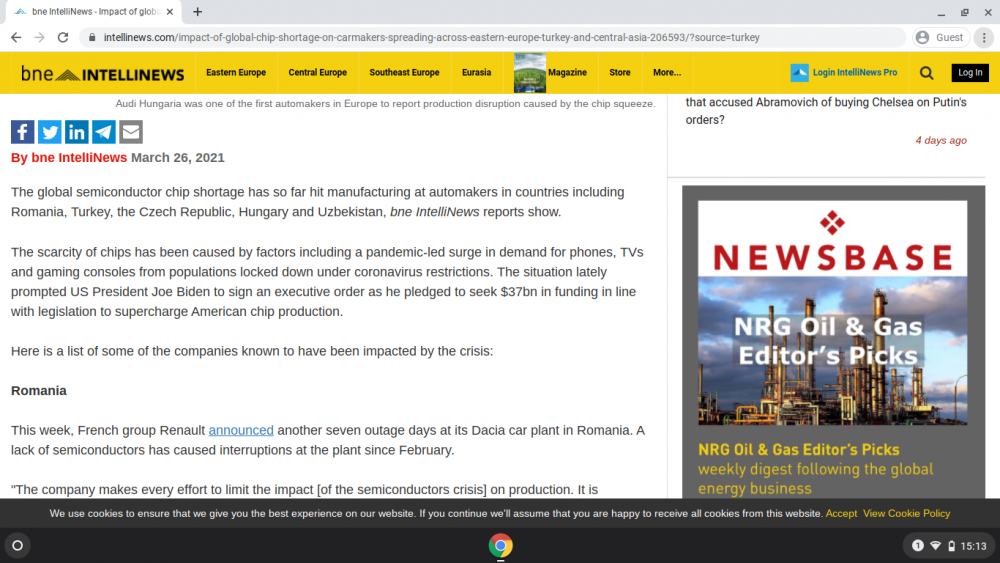This screenshot has height=563, width=1000.
Task: Click the bne IntelliNews logo
Action: coord(102,73)
